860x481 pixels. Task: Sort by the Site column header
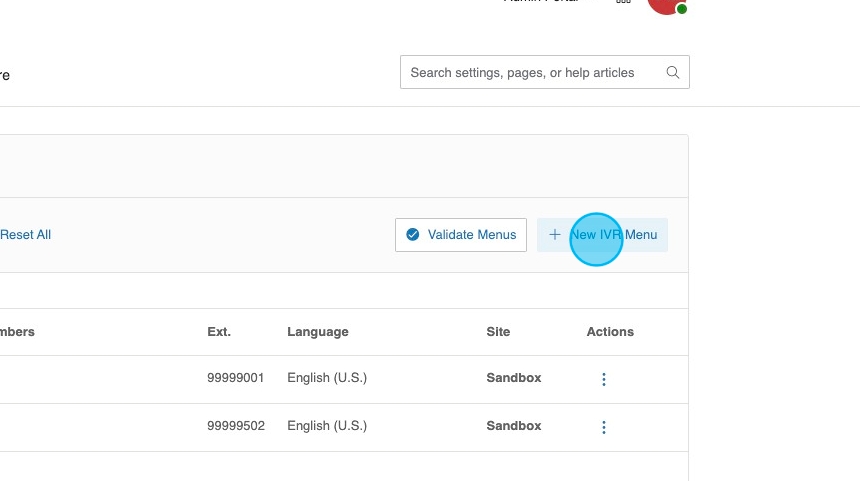point(498,332)
